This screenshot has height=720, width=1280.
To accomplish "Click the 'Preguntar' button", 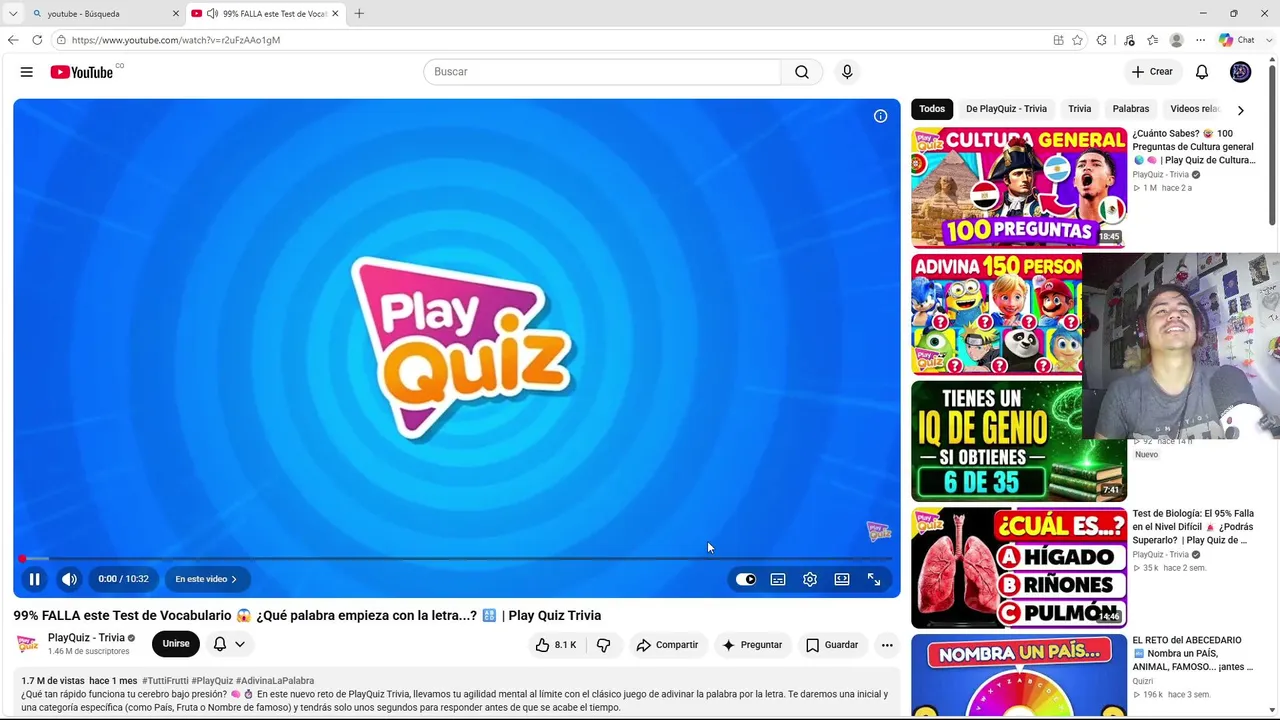I will pyautogui.click(x=752, y=645).
